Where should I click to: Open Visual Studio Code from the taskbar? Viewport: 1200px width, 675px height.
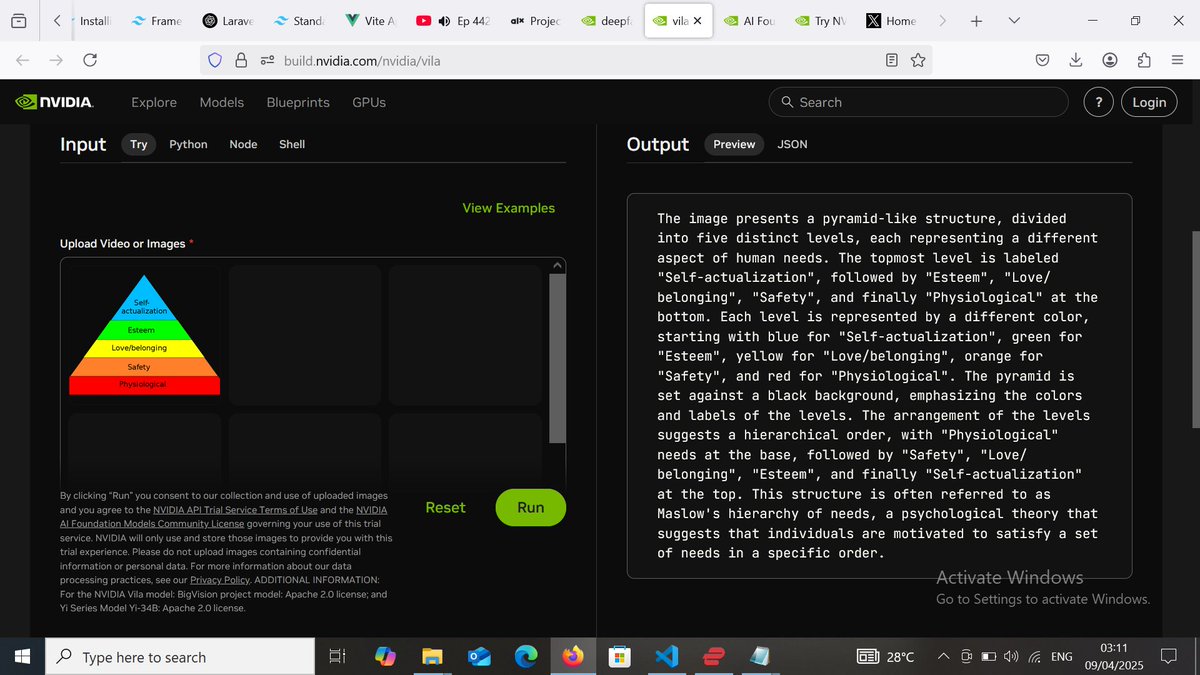[x=667, y=657]
